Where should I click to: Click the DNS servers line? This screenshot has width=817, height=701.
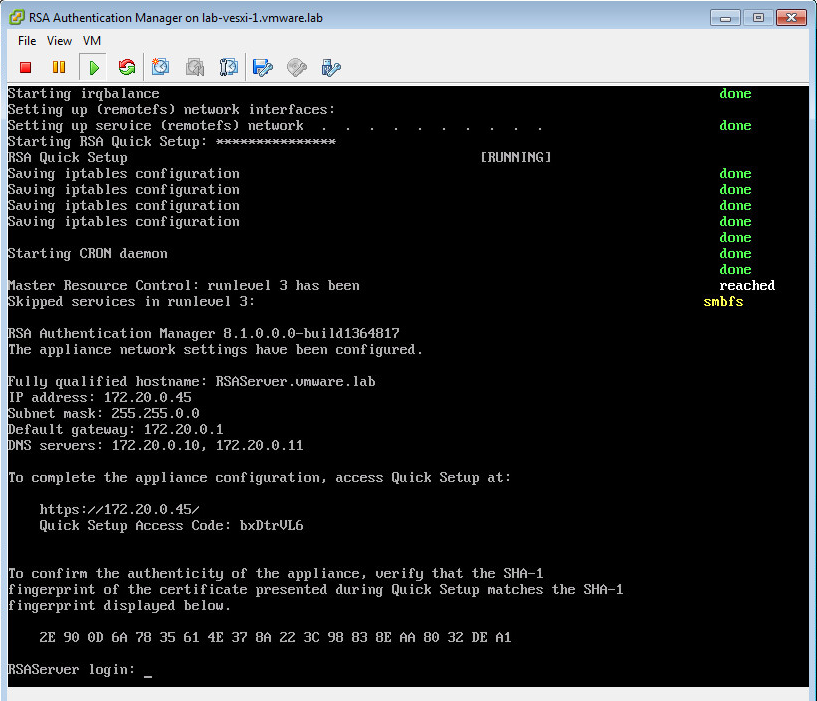(x=155, y=446)
